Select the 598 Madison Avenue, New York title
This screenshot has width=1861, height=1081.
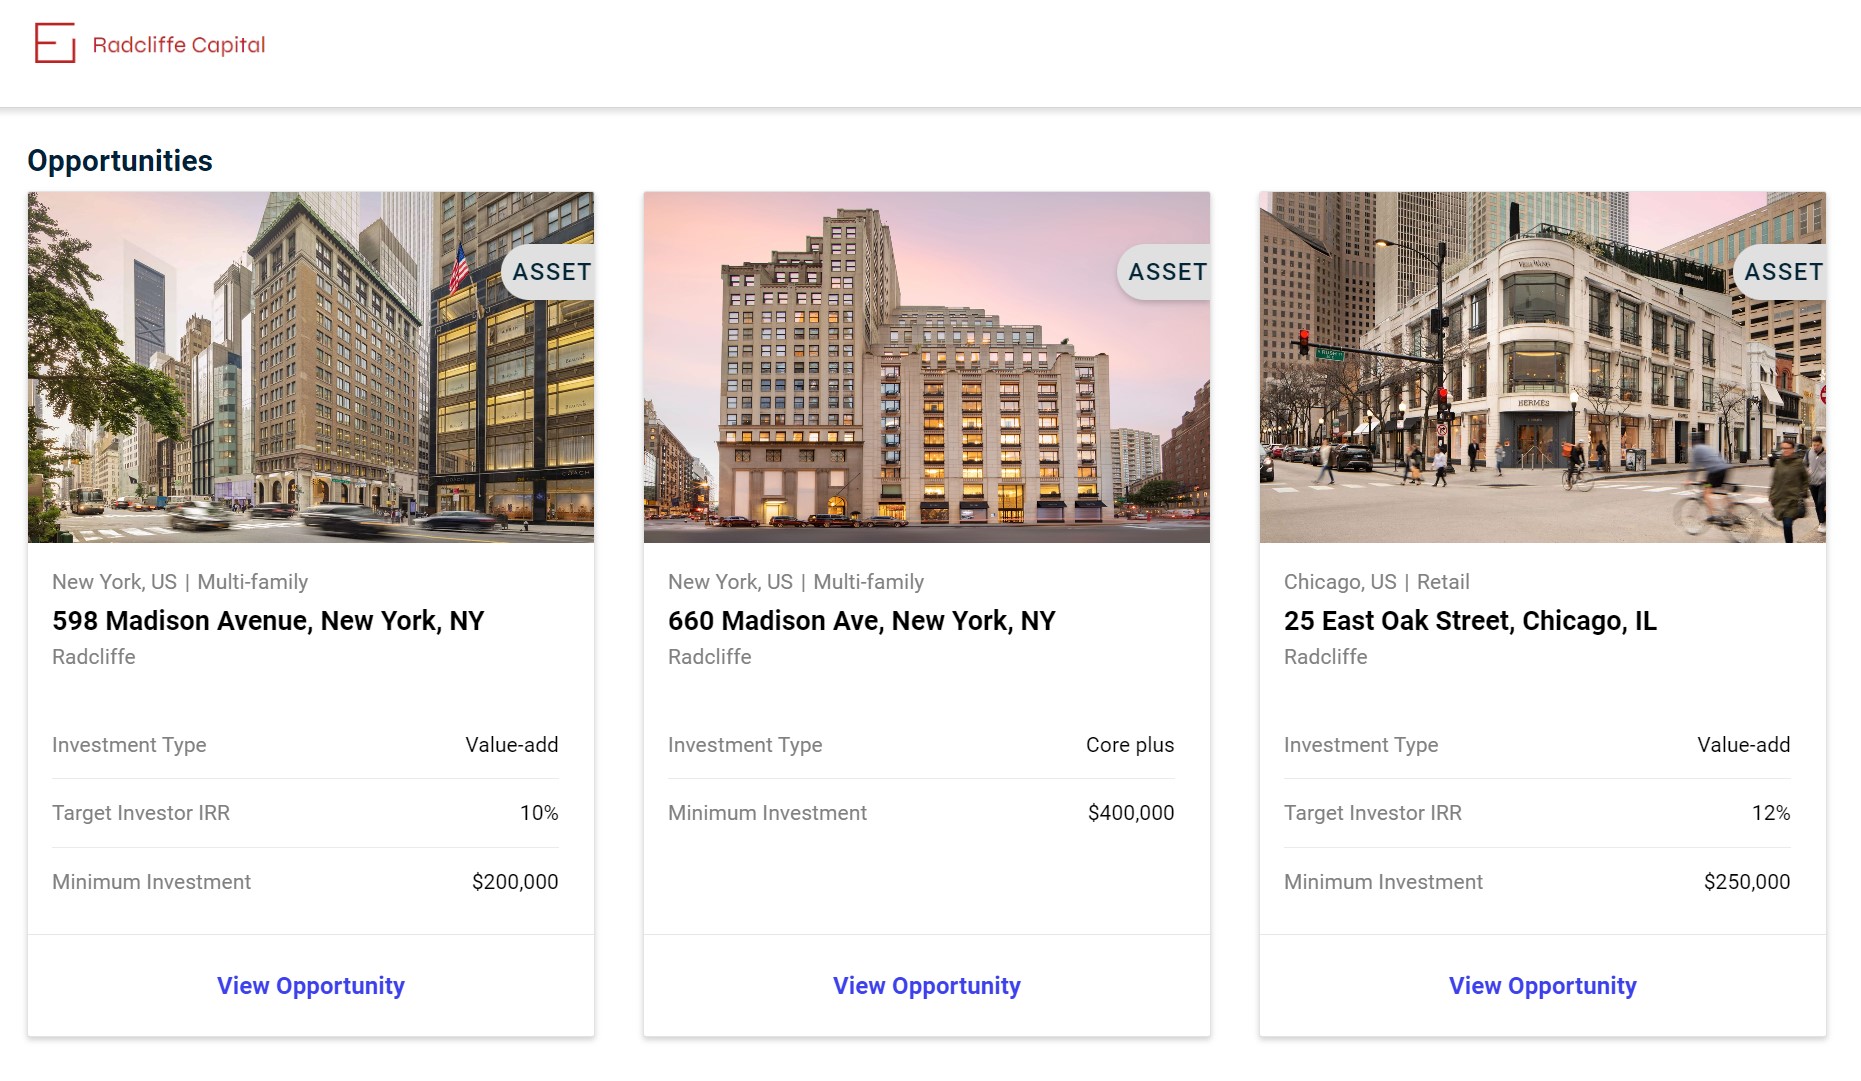point(268,621)
